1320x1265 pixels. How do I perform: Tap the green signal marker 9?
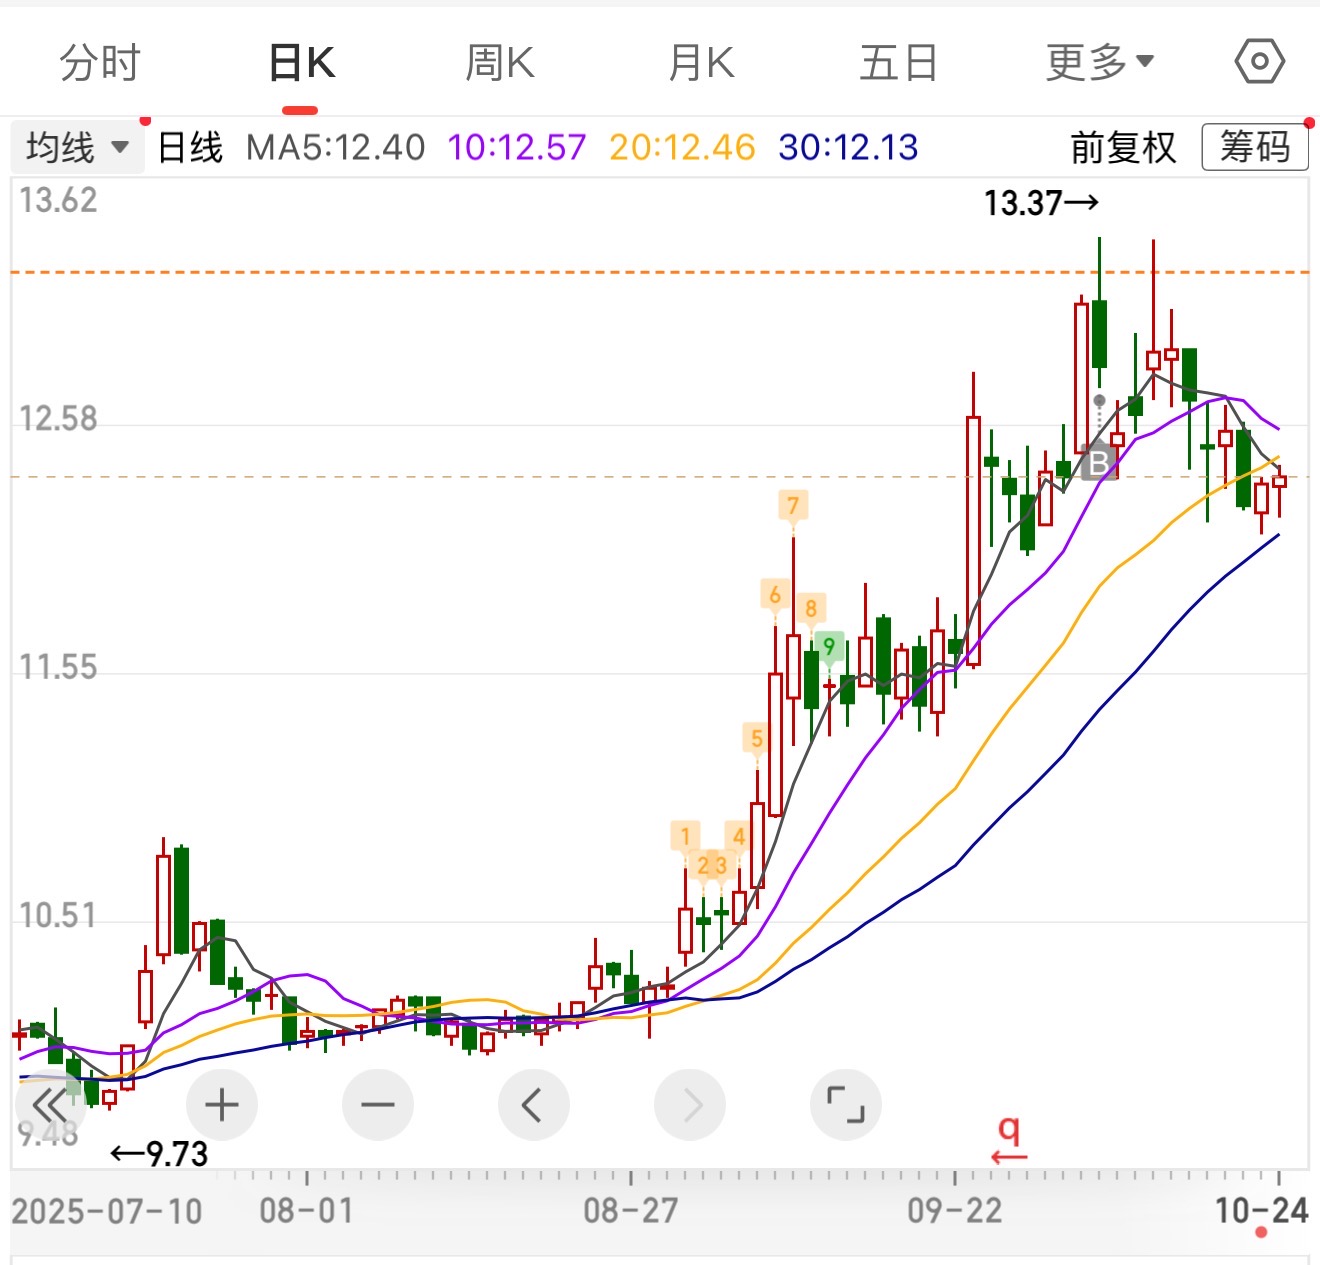click(x=828, y=646)
